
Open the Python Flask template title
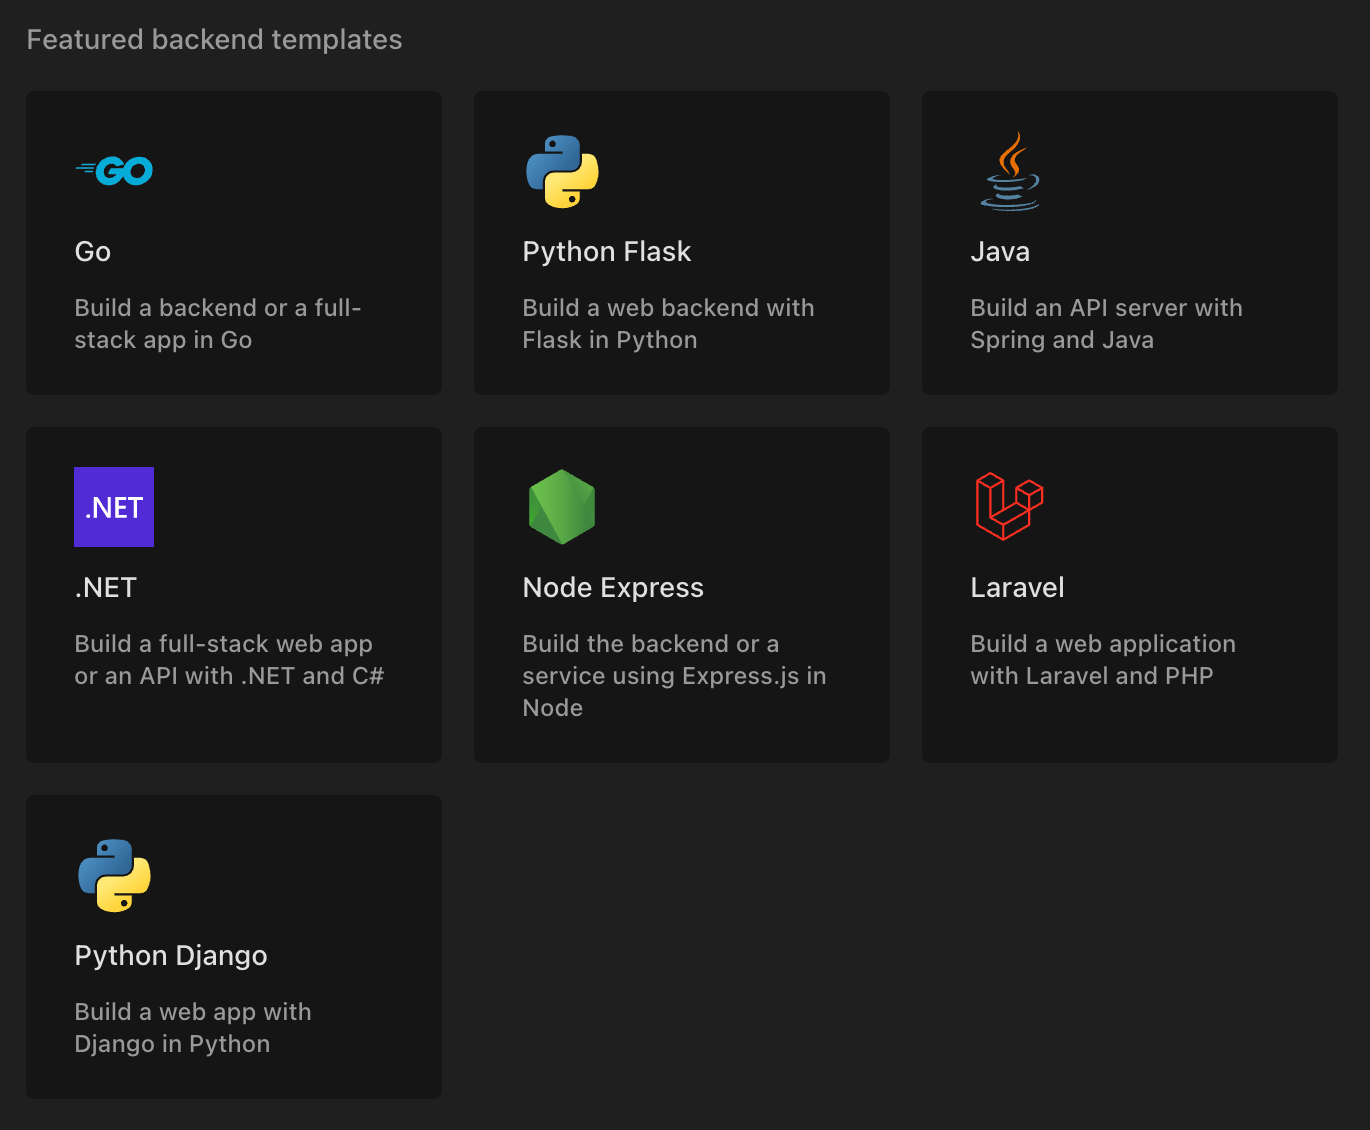pos(607,252)
